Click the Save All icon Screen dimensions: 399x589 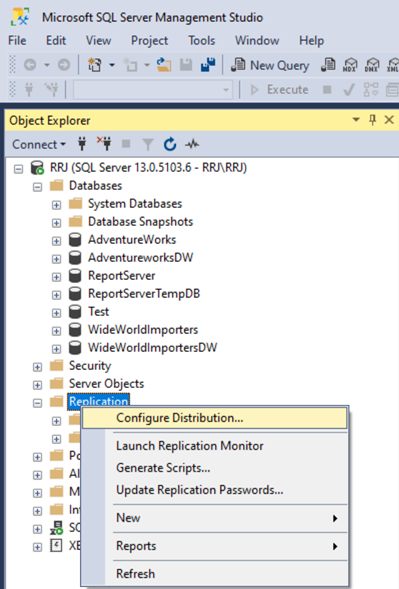pos(208,65)
